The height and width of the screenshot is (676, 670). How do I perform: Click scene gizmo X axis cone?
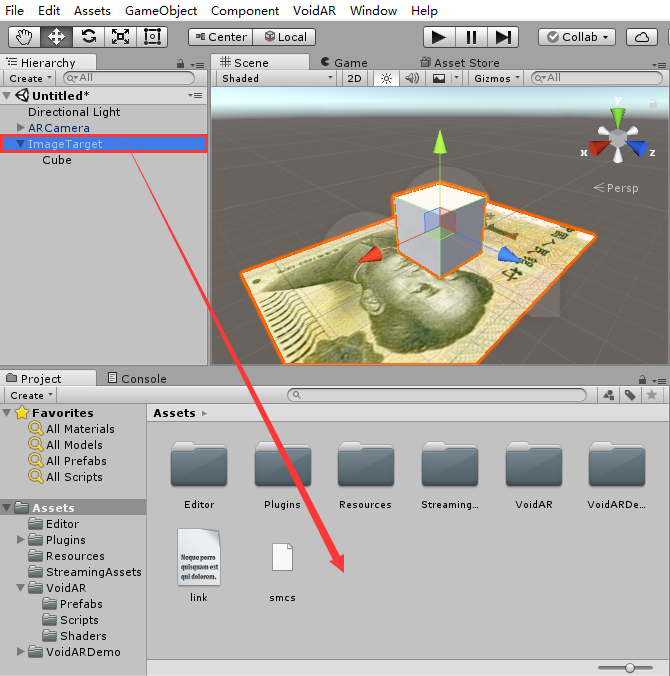pos(598,147)
